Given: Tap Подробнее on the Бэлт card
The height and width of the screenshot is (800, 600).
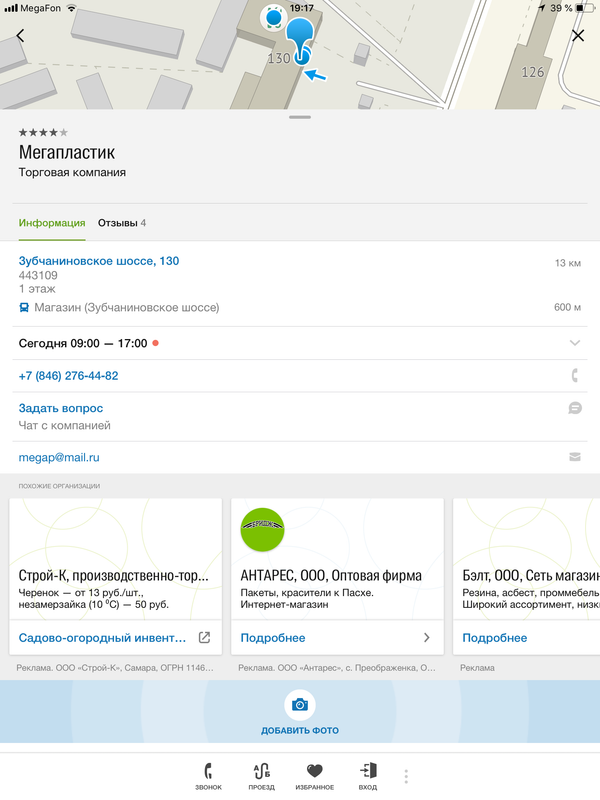Looking at the screenshot, I should [x=495, y=638].
